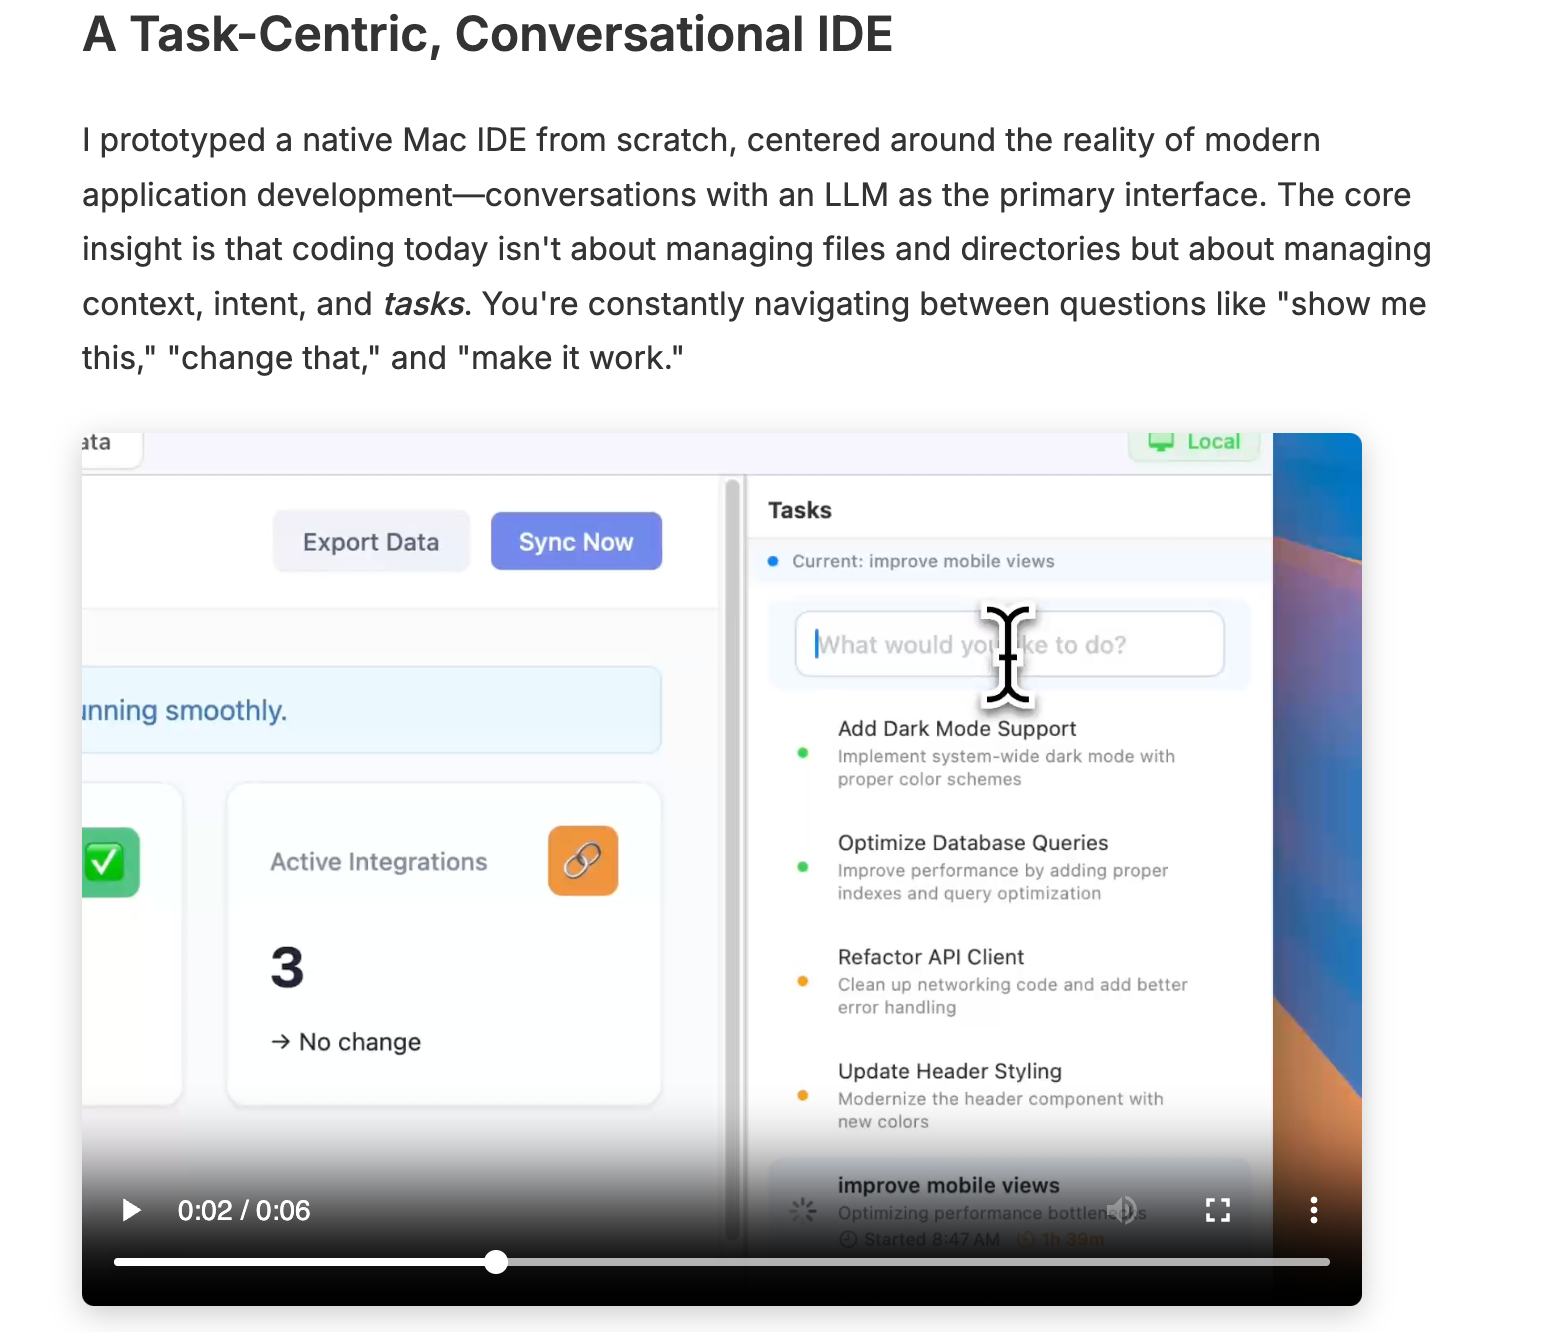Click the orange link integrations icon
The height and width of the screenshot is (1332, 1544).
(x=583, y=861)
